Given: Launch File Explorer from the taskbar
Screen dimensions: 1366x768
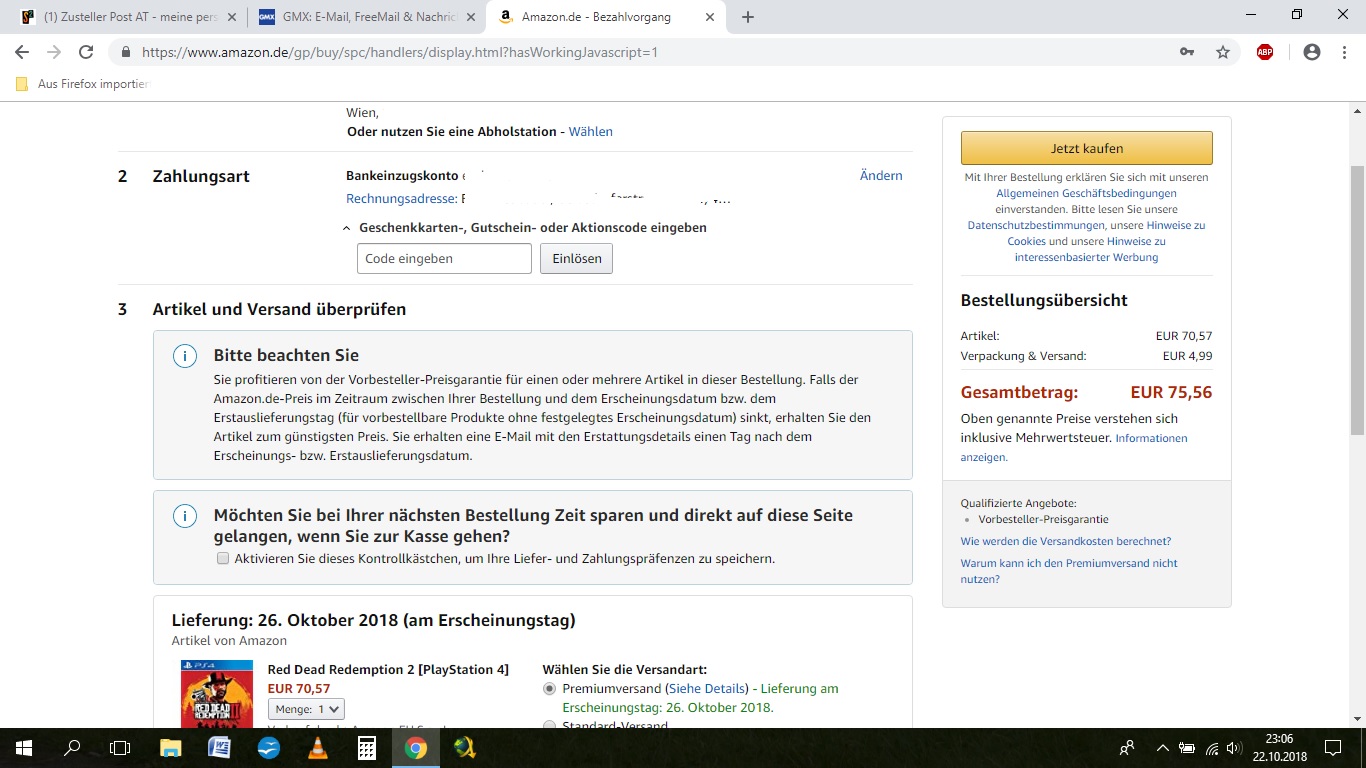Looking at the screenshot, I should coord(171,748).
